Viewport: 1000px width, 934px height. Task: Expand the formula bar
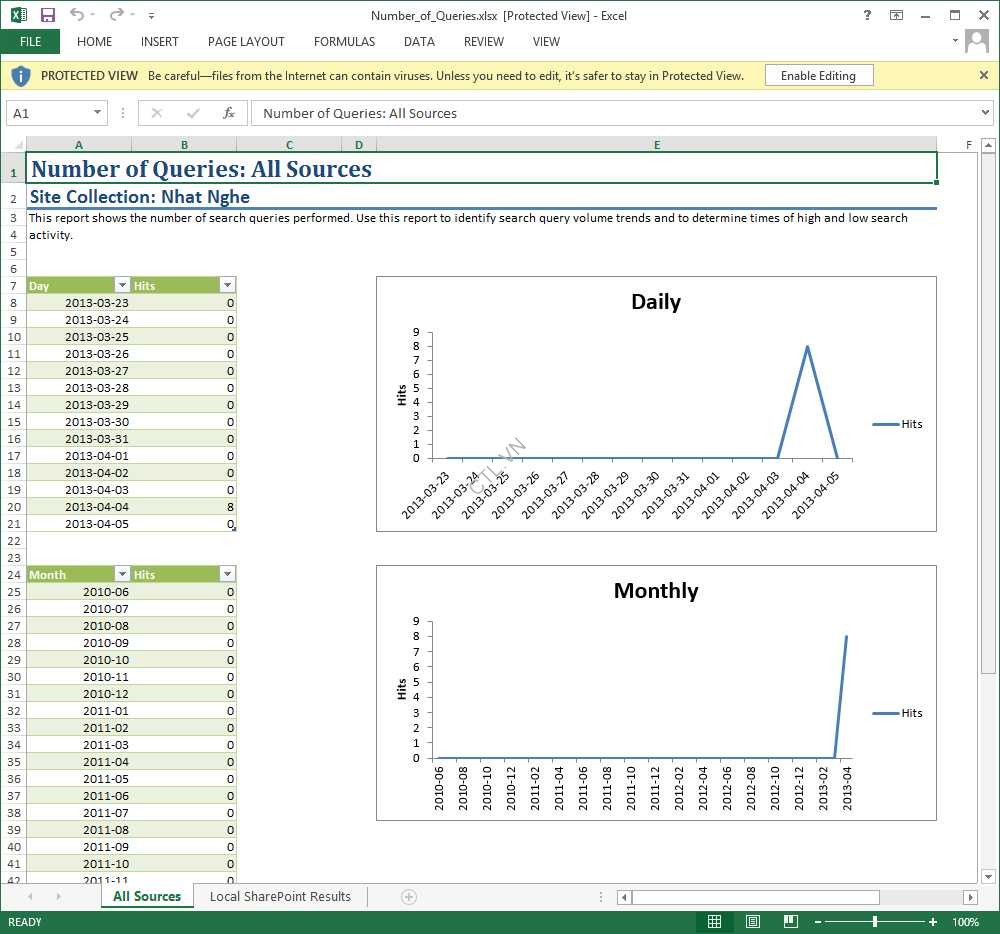tap(985, 113)
